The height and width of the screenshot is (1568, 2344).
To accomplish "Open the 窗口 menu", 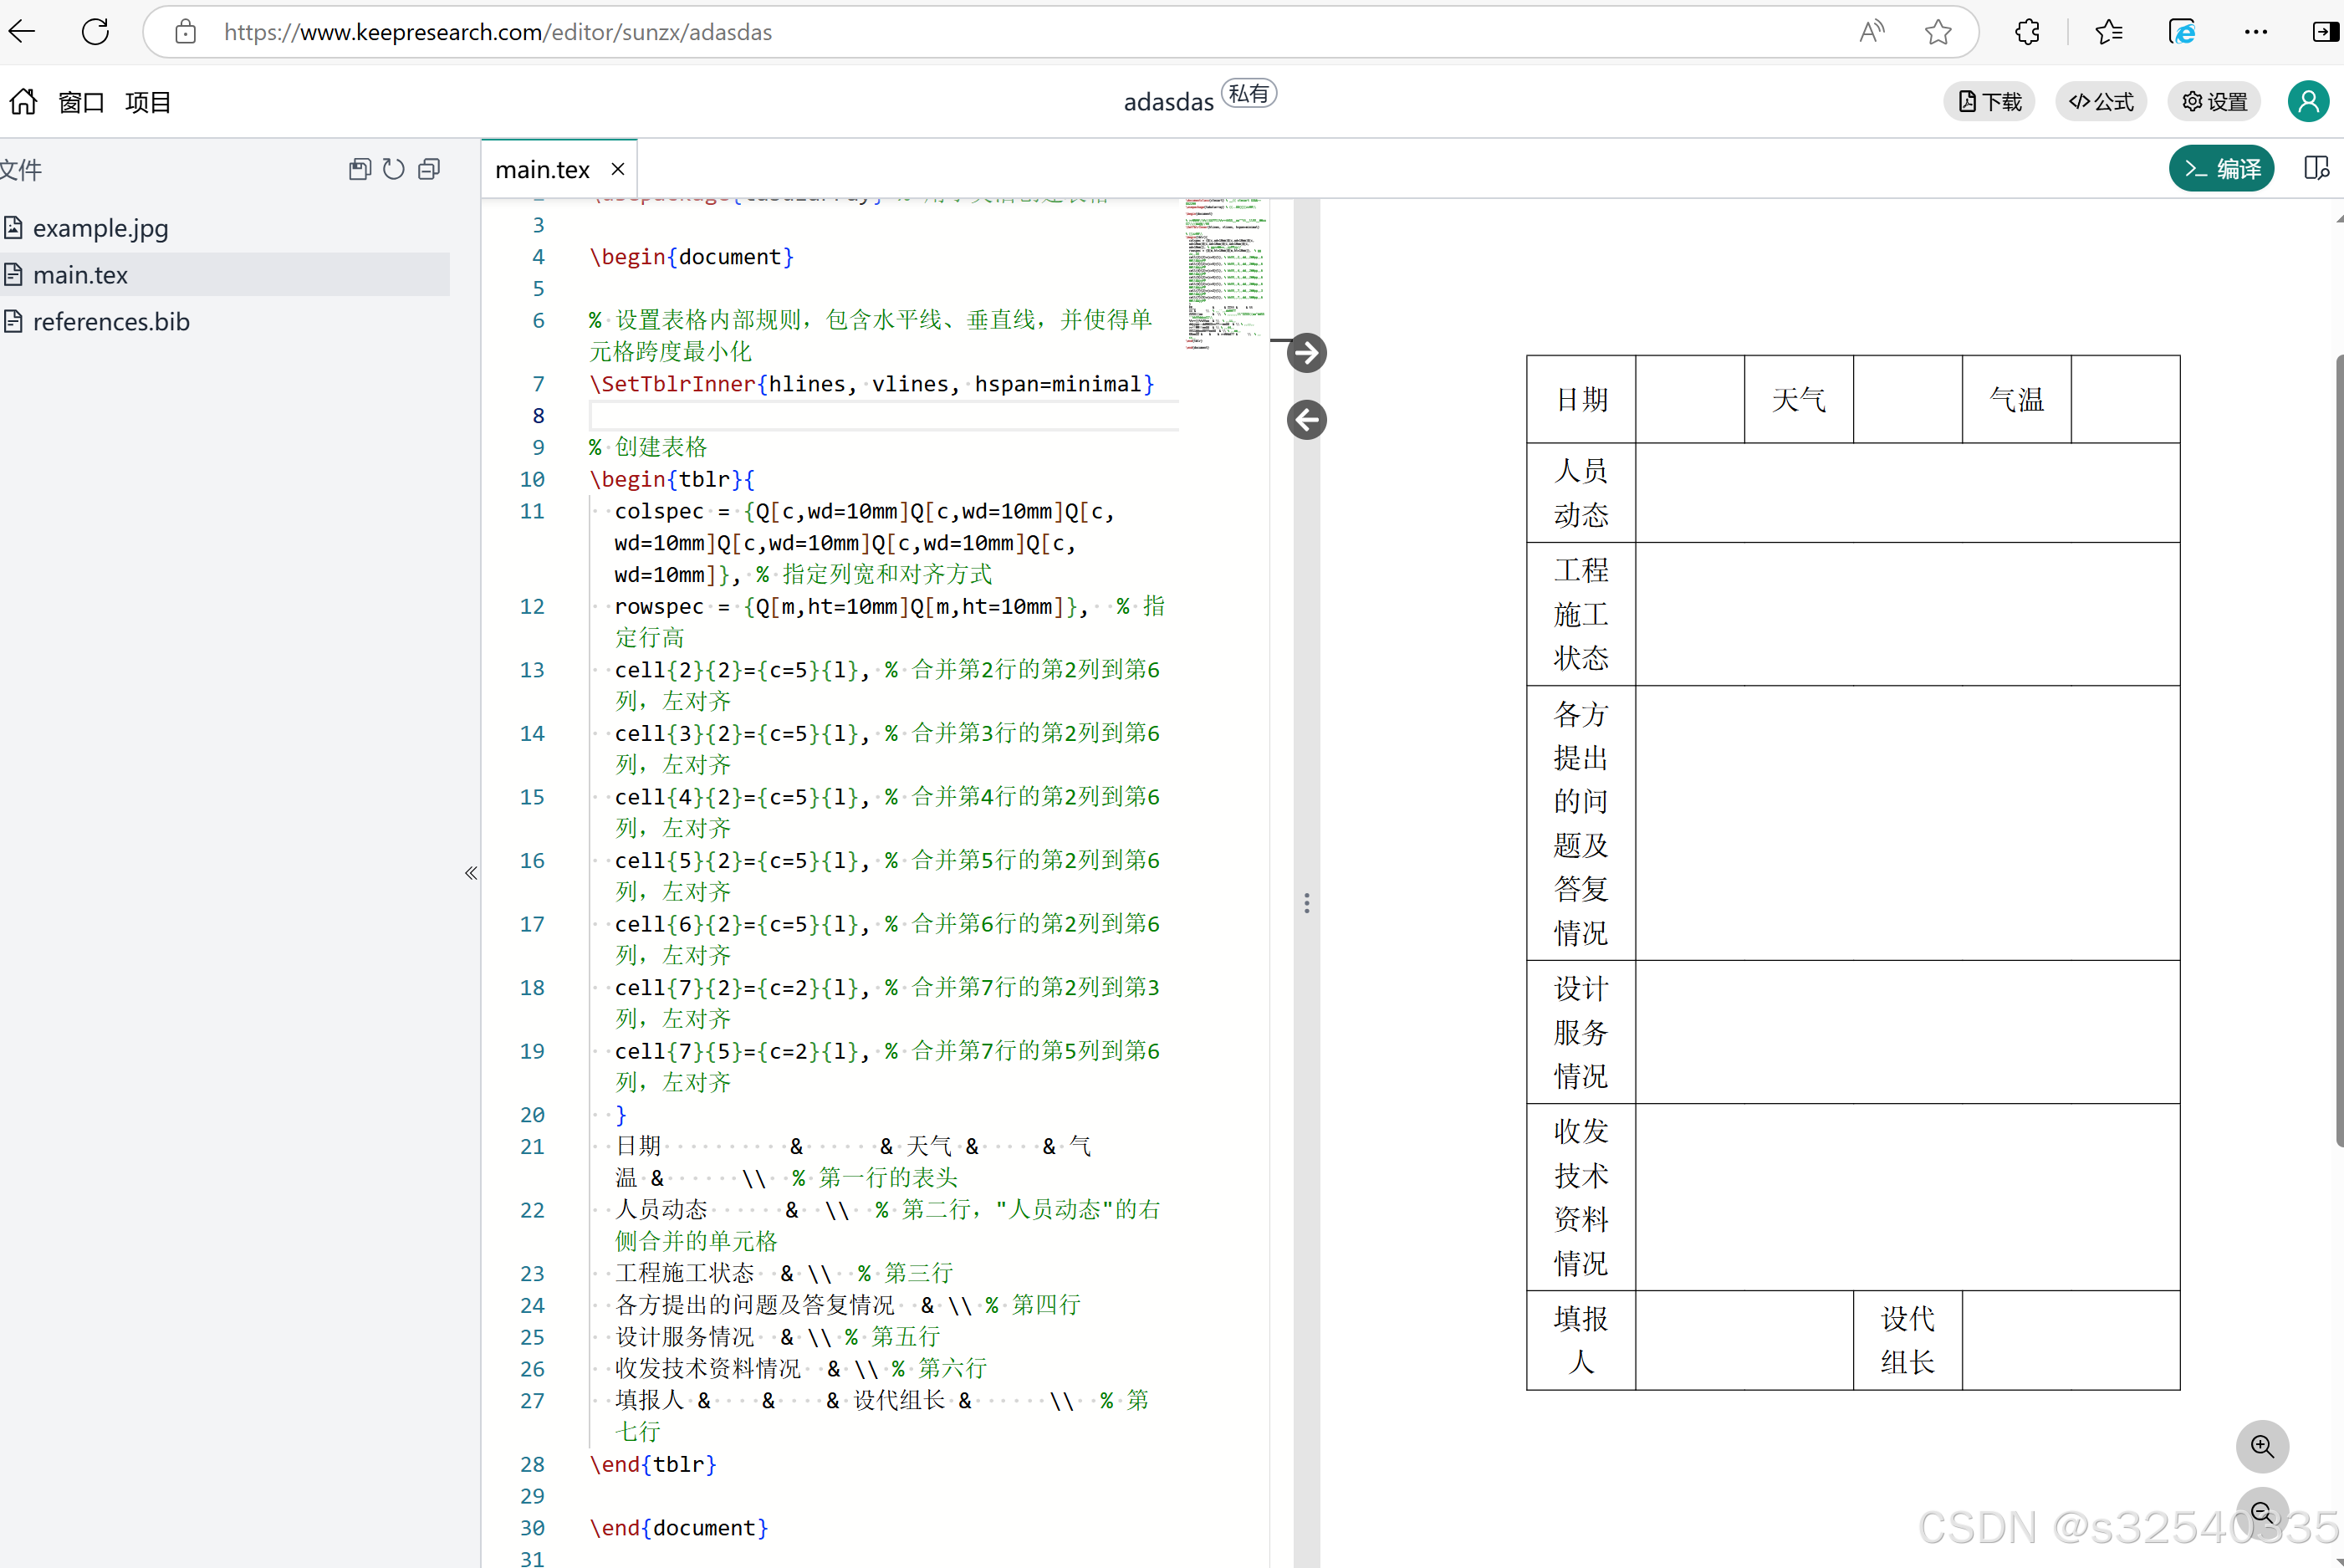I will pyautogui.click(x=81, y=102).
